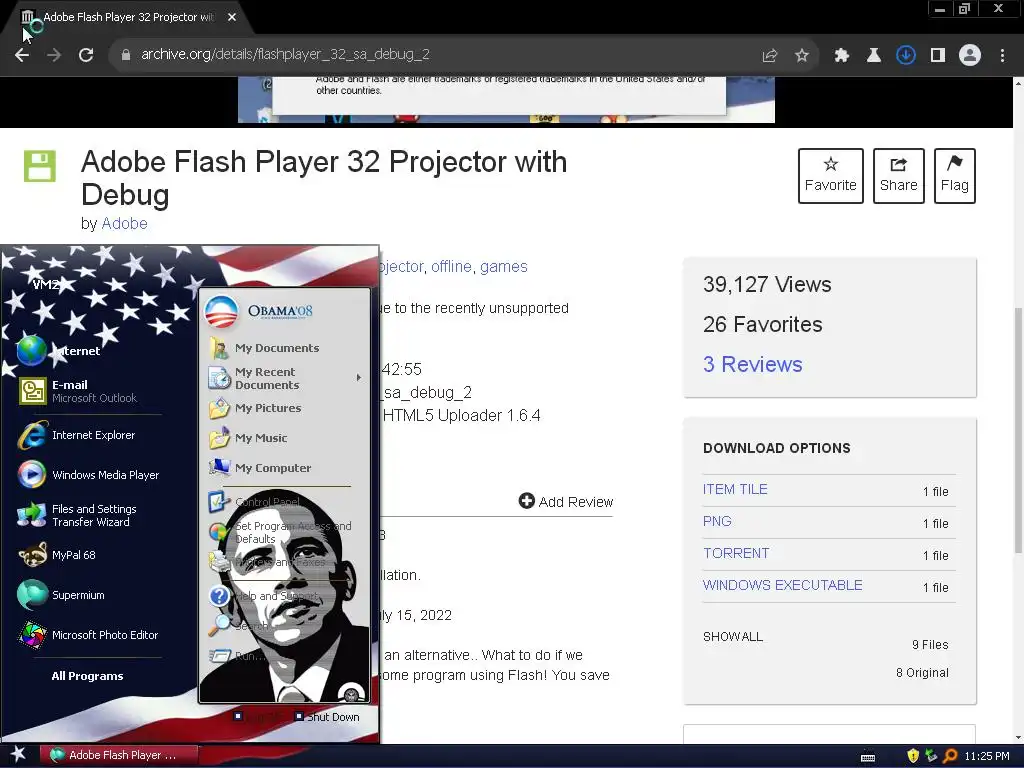Launch Microsoft Photo Editor from Start menu

(89, 635)
